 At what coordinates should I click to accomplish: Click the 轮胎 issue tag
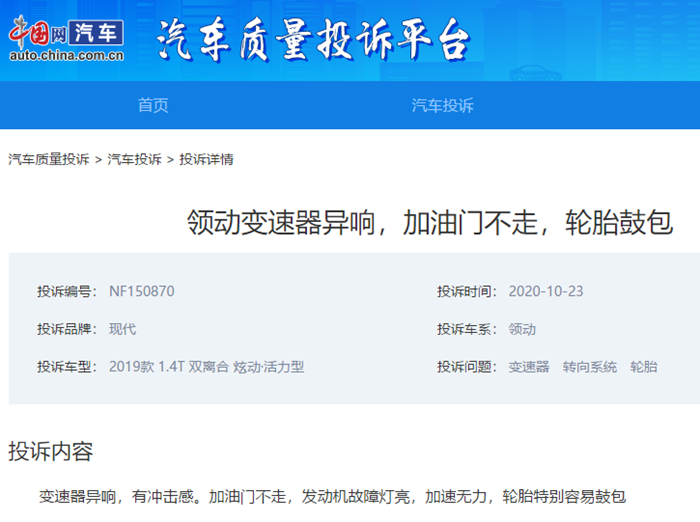(x=643, y=367)
